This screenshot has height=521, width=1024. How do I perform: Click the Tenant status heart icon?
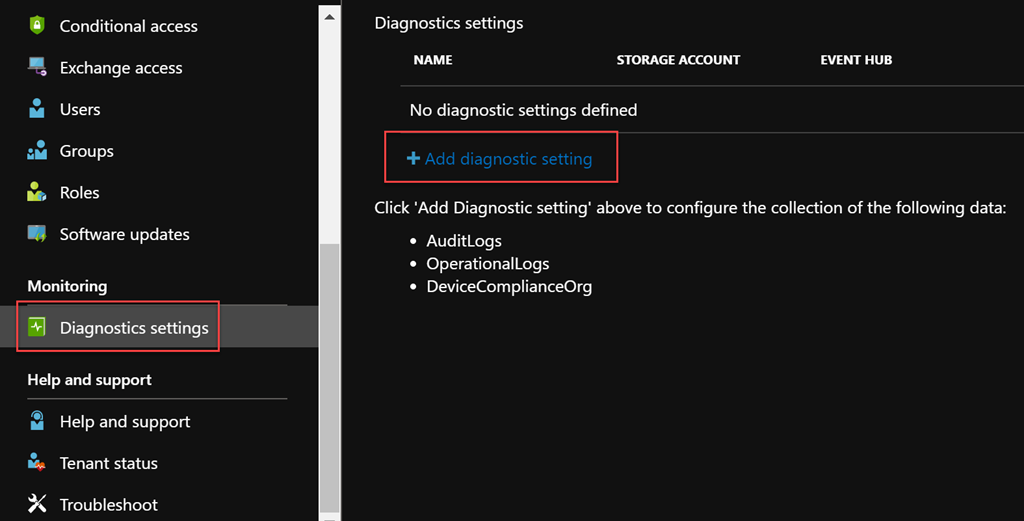[x=37, y=463]
